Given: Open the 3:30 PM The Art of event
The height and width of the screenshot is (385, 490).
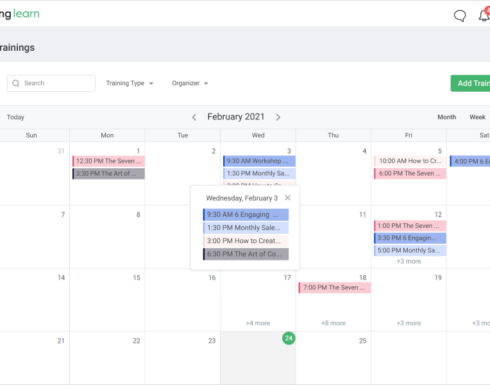Looking at the screenshot, I should tap(109, 174).
